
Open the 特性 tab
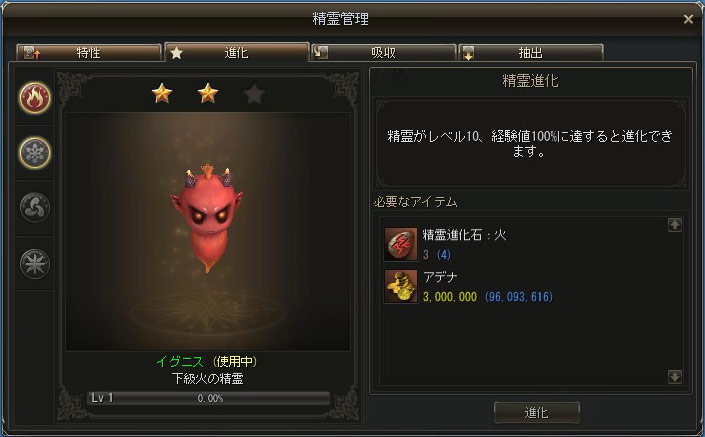coord(89,53)
